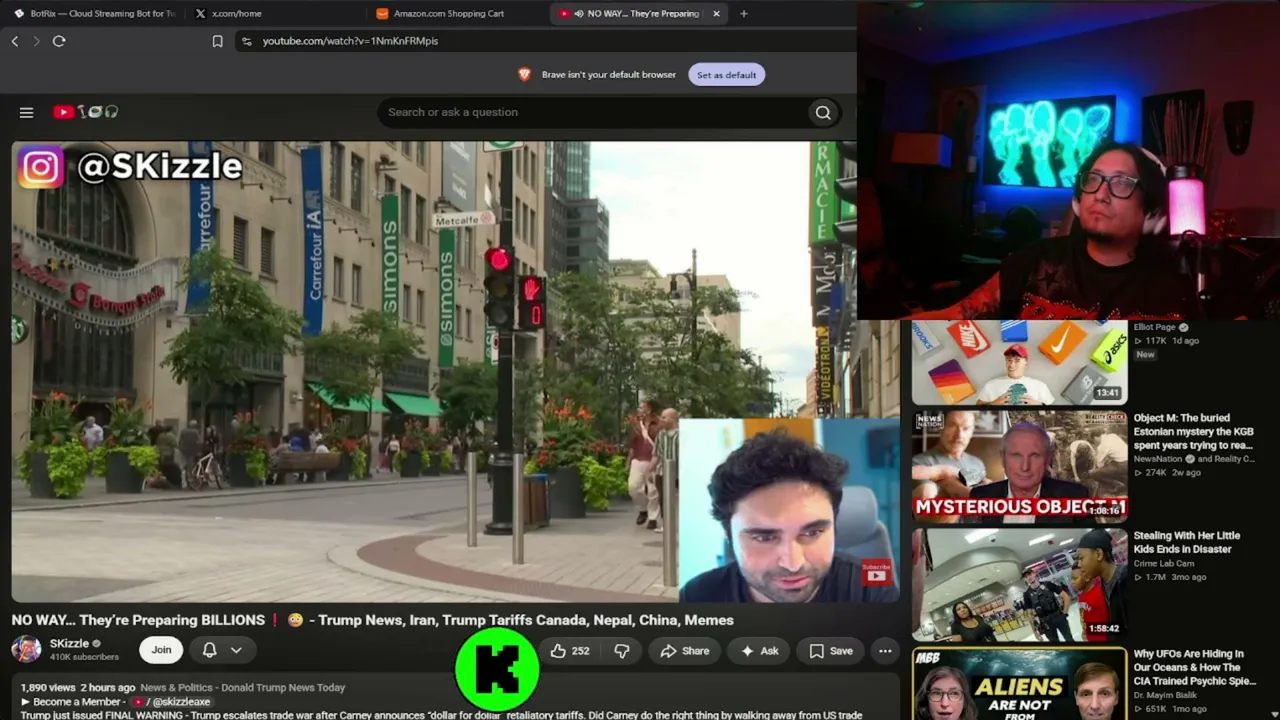Open the Crime Lab Cam video thumbnail
This screenshot has width=1280, height=720.
(x=1019, y=584)
